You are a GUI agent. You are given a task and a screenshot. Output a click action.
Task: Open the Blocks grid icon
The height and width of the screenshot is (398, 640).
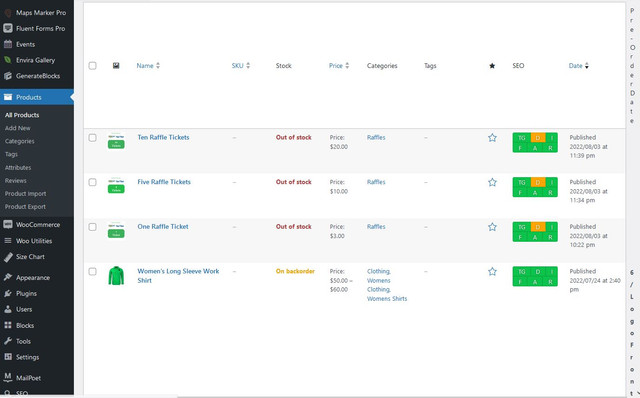click(8, 325)
